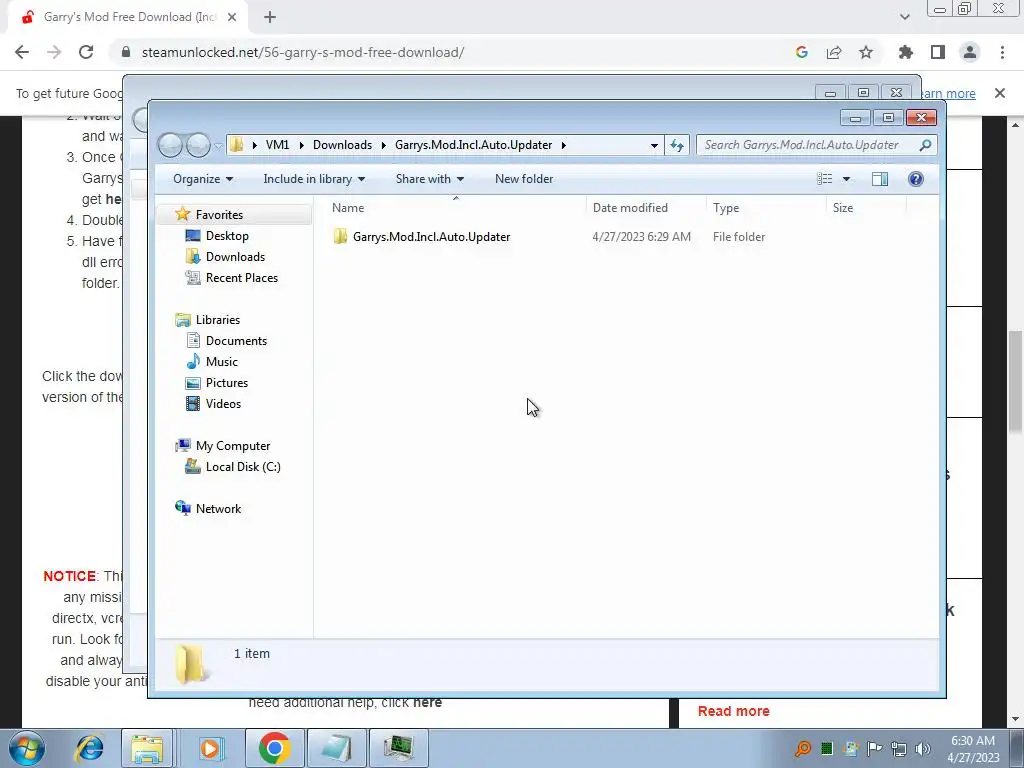
Task: Open the Explorer help question mark icon
Action: pos(916,179)
